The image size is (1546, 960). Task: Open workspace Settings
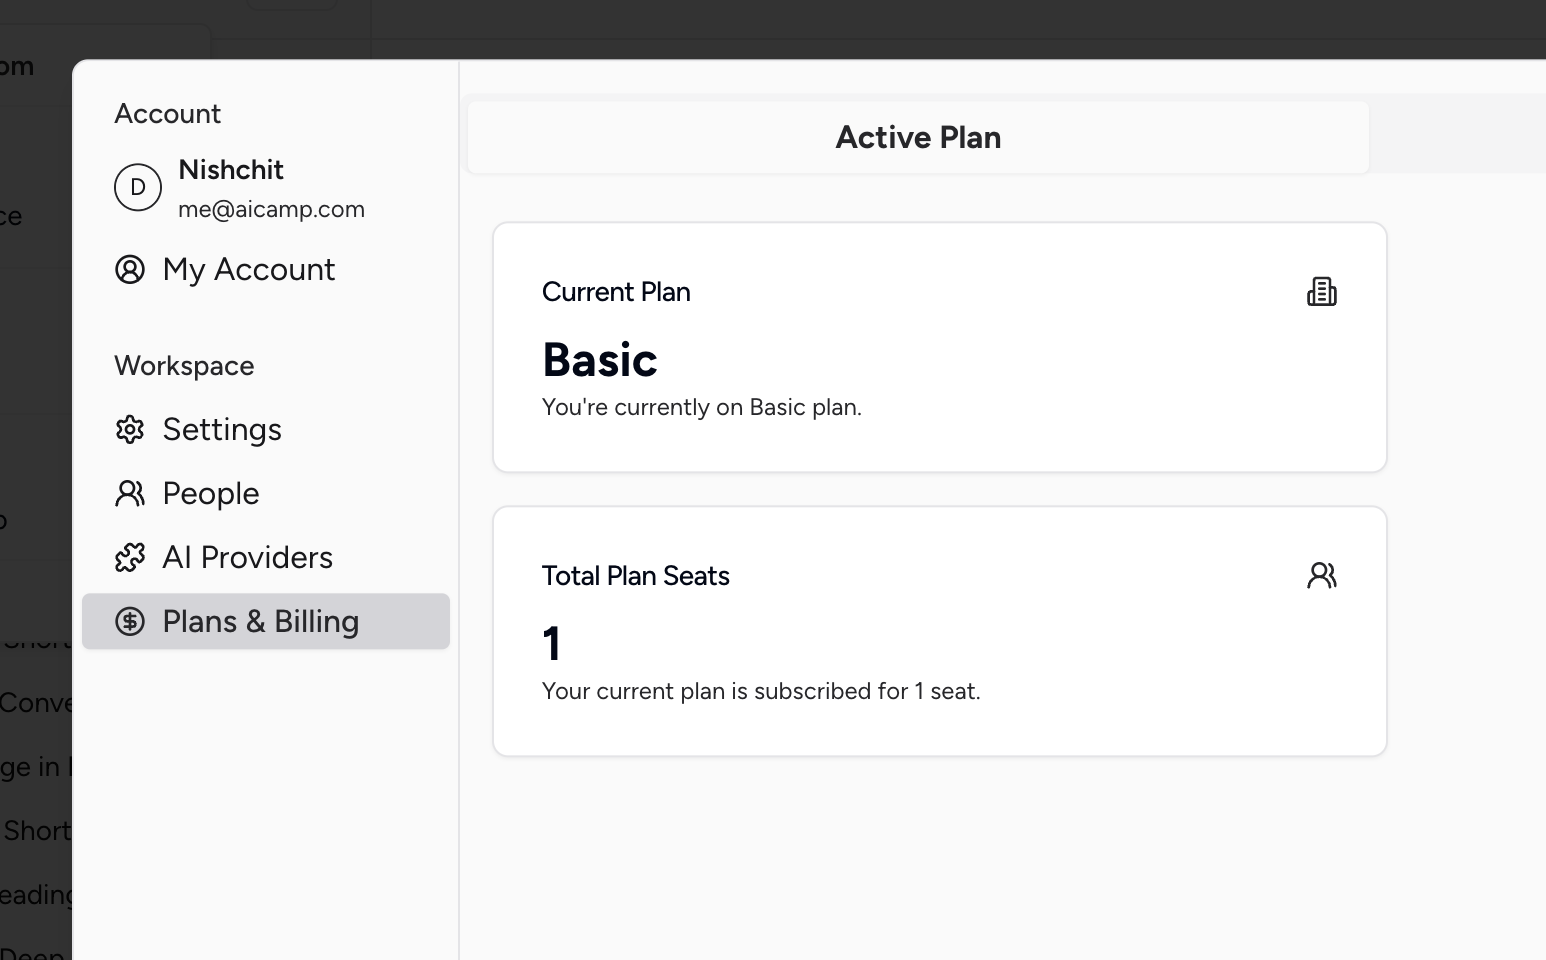265,429
